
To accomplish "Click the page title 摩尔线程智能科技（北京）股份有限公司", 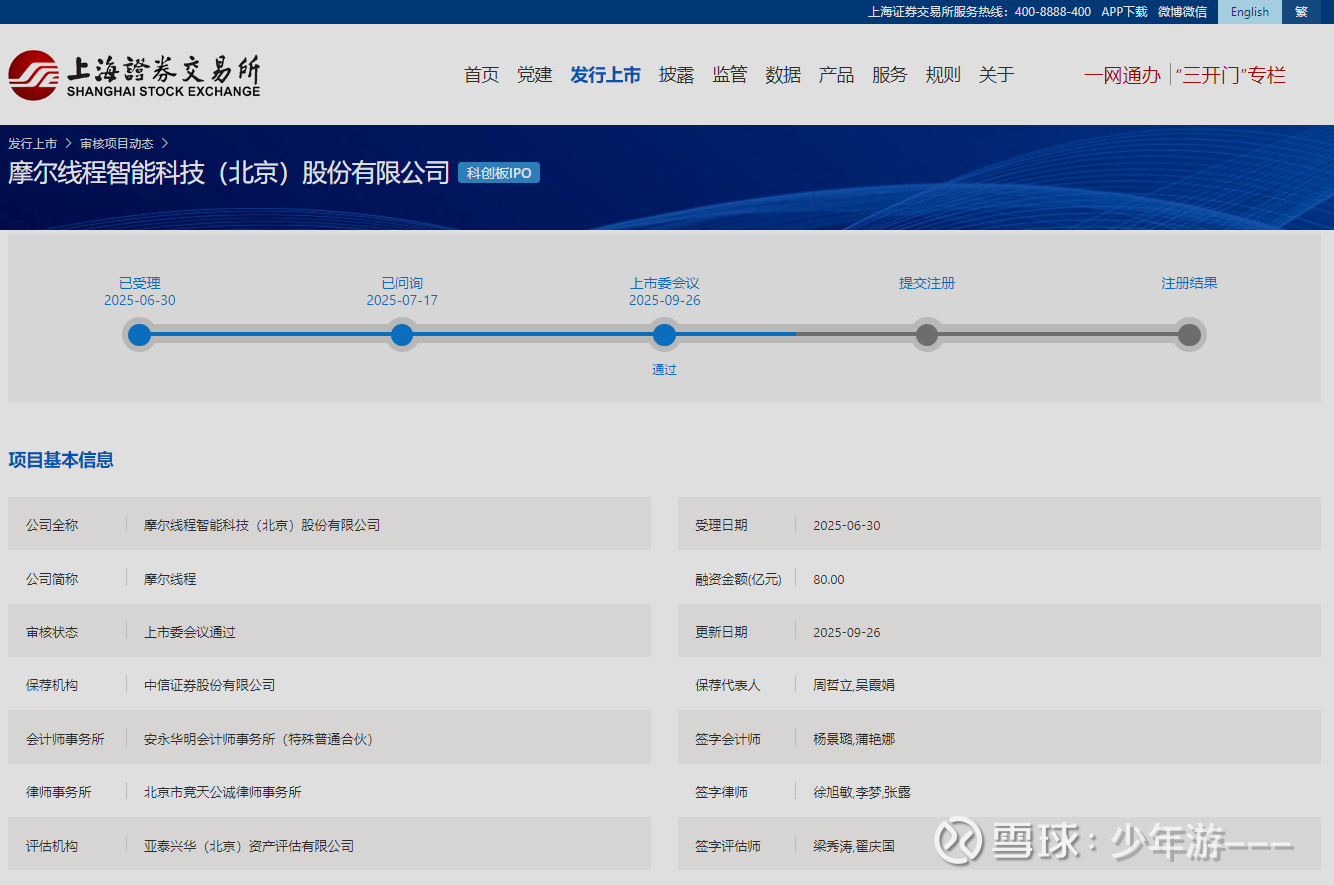I will click(229, 173).
